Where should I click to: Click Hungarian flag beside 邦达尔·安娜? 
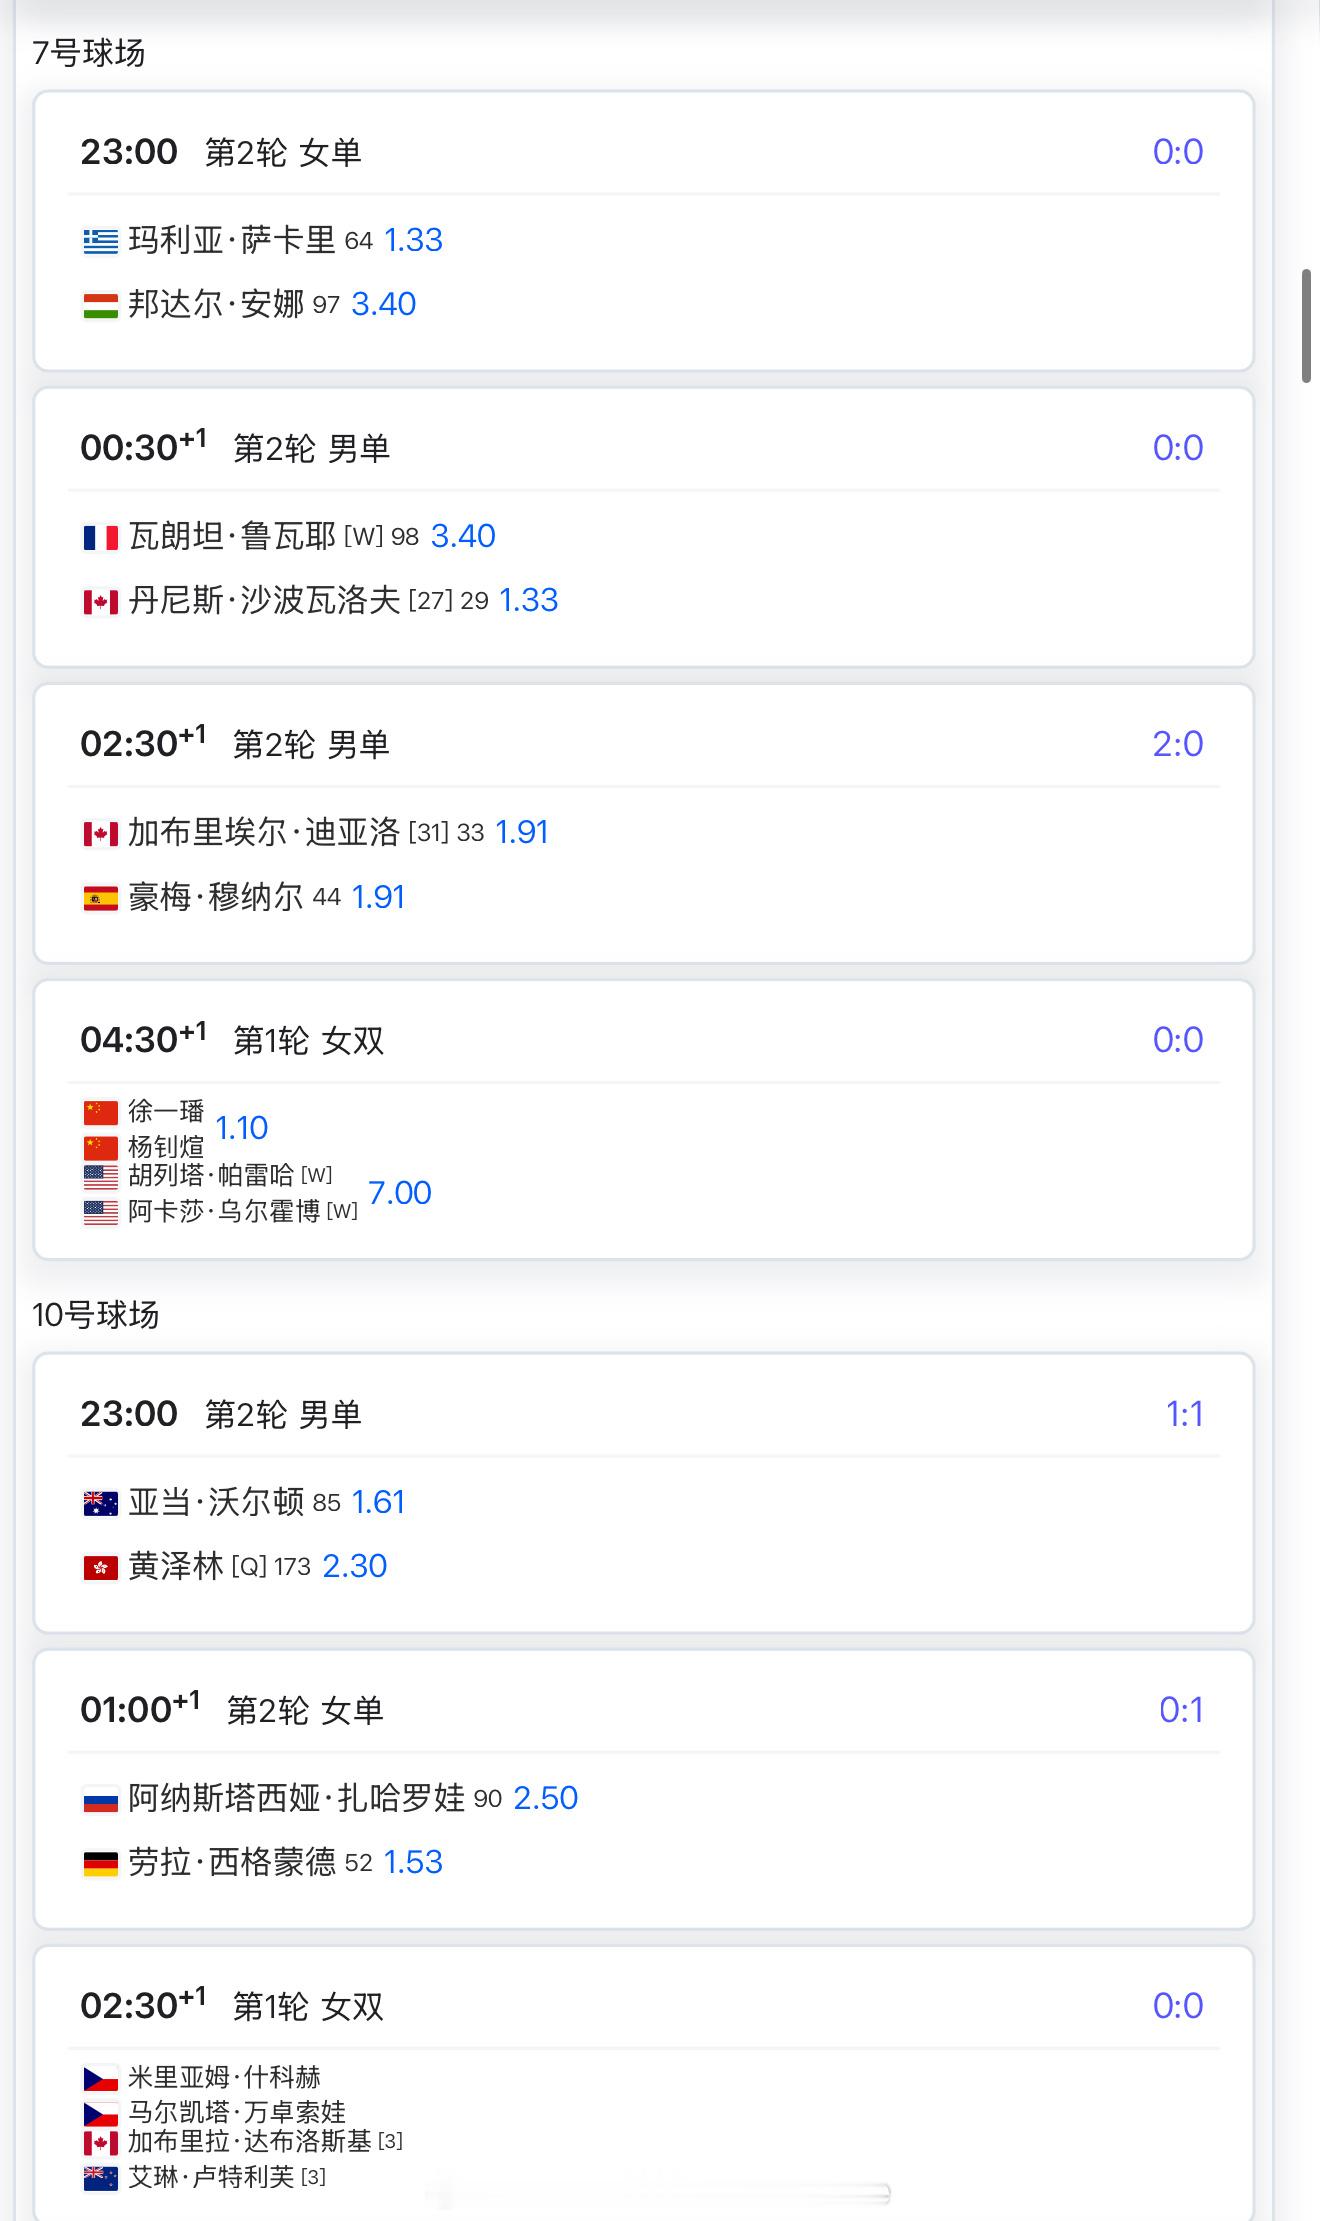(100, 305)
